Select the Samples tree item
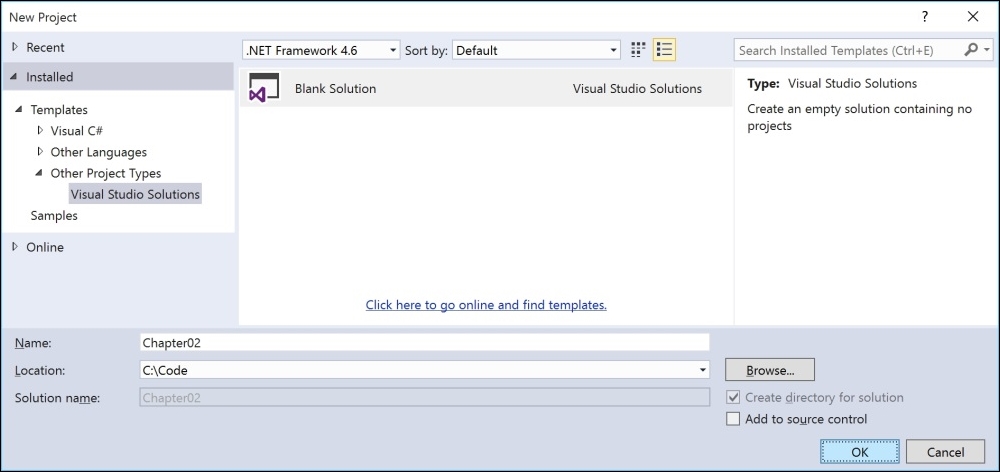The width and height of the screenshot is (1000, 472). [x=54, y=216]
